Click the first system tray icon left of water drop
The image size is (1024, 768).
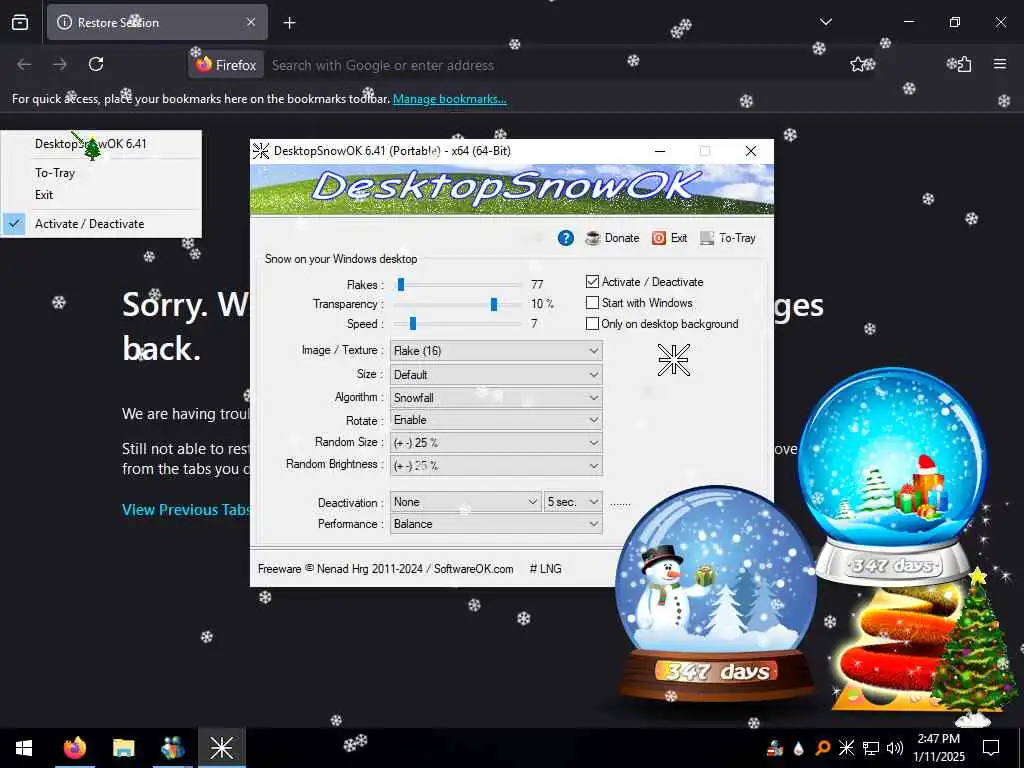click(775, 748)
